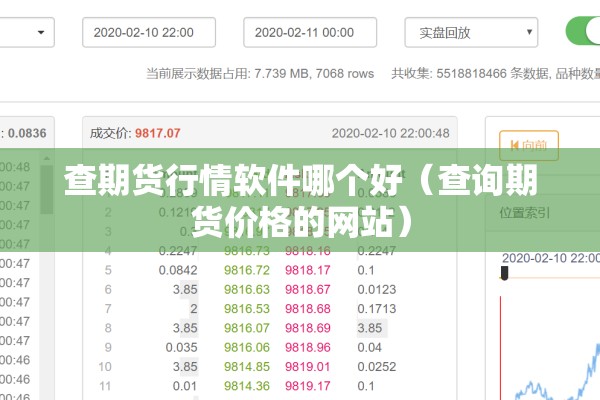Grab the black timeline slider handle
This screenshot has width=600, height=400.
[x=504, y=273]
